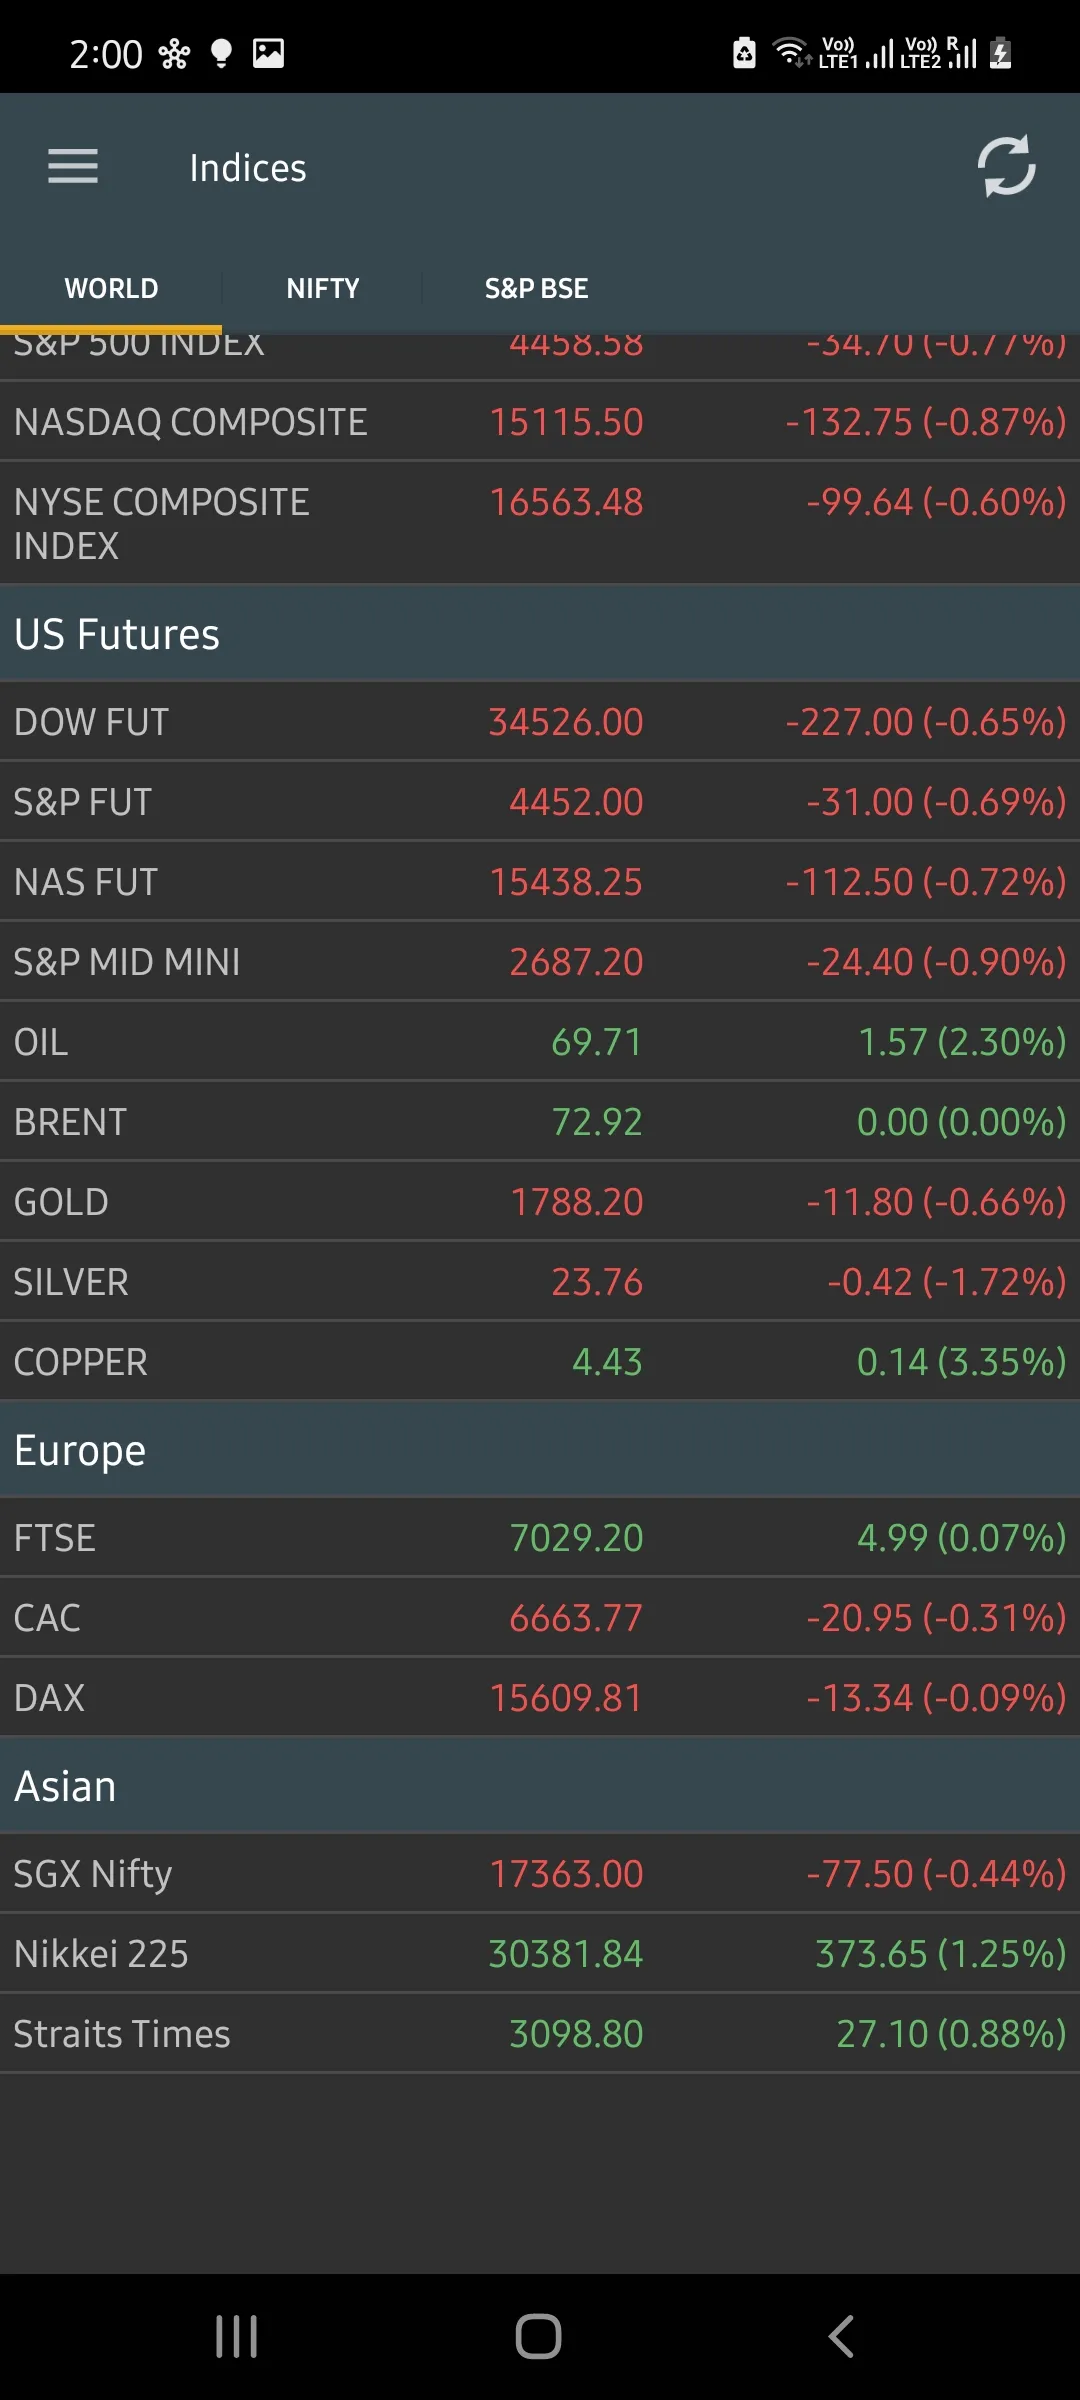The width and height of the screenshot is (1080, 2400).
Task: Tap the US Futures section header
Action: [540, 631]
